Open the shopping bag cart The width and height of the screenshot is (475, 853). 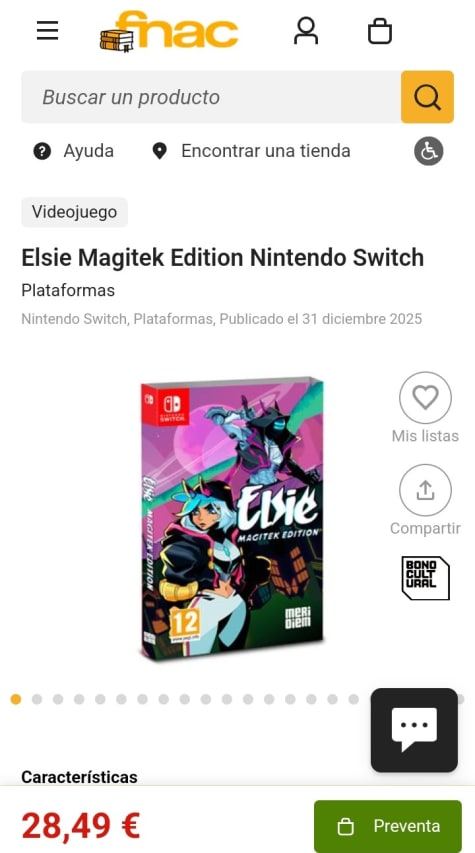point(380,31)
